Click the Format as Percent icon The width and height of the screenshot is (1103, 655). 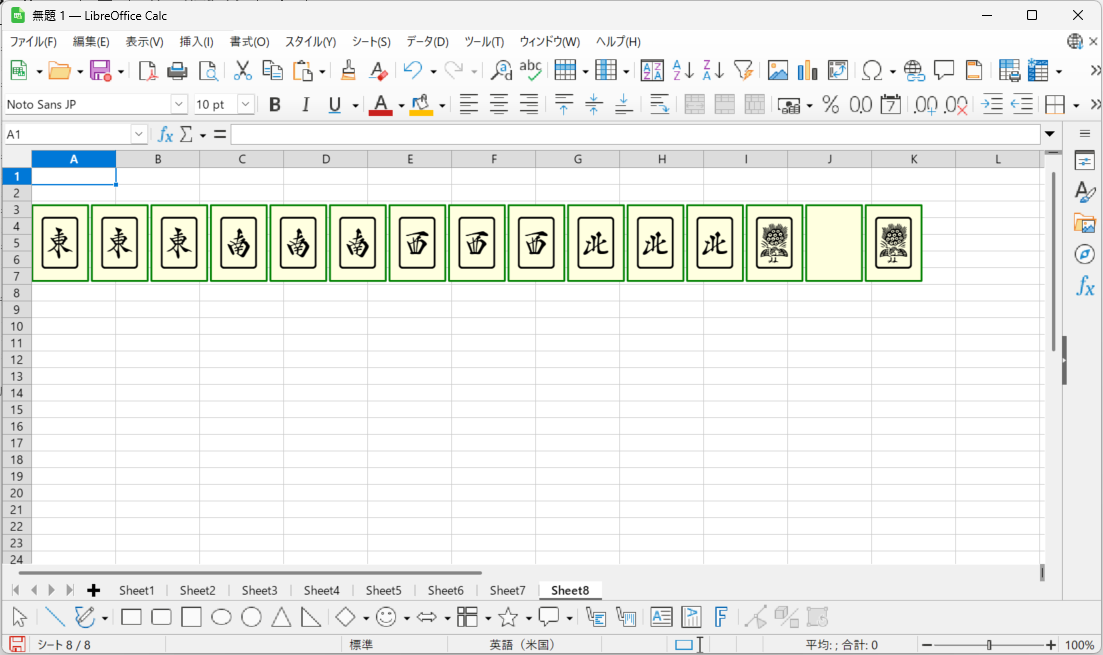pyautogui.click(x=830, y=104)
